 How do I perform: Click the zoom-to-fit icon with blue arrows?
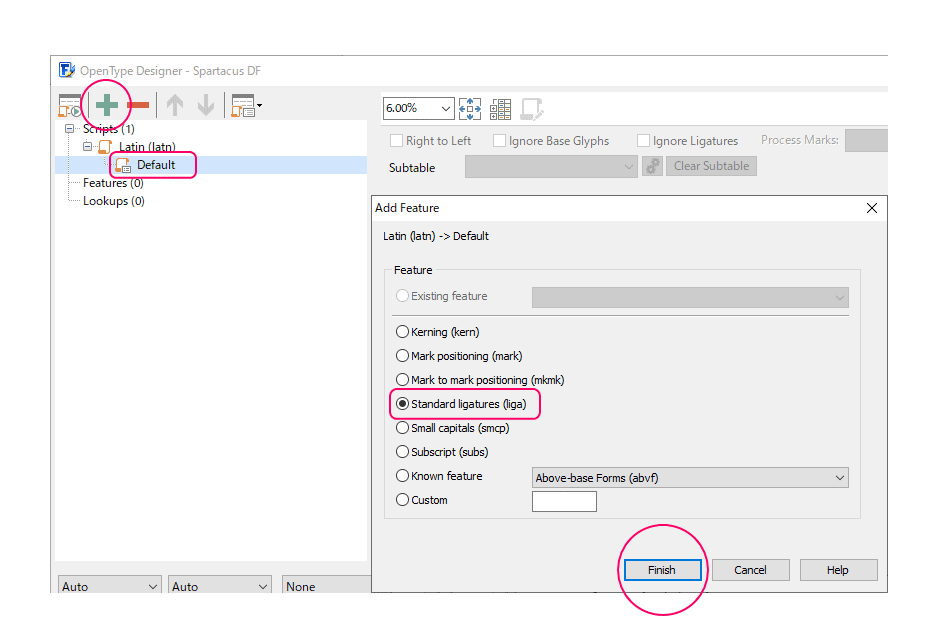coord(470,109)
